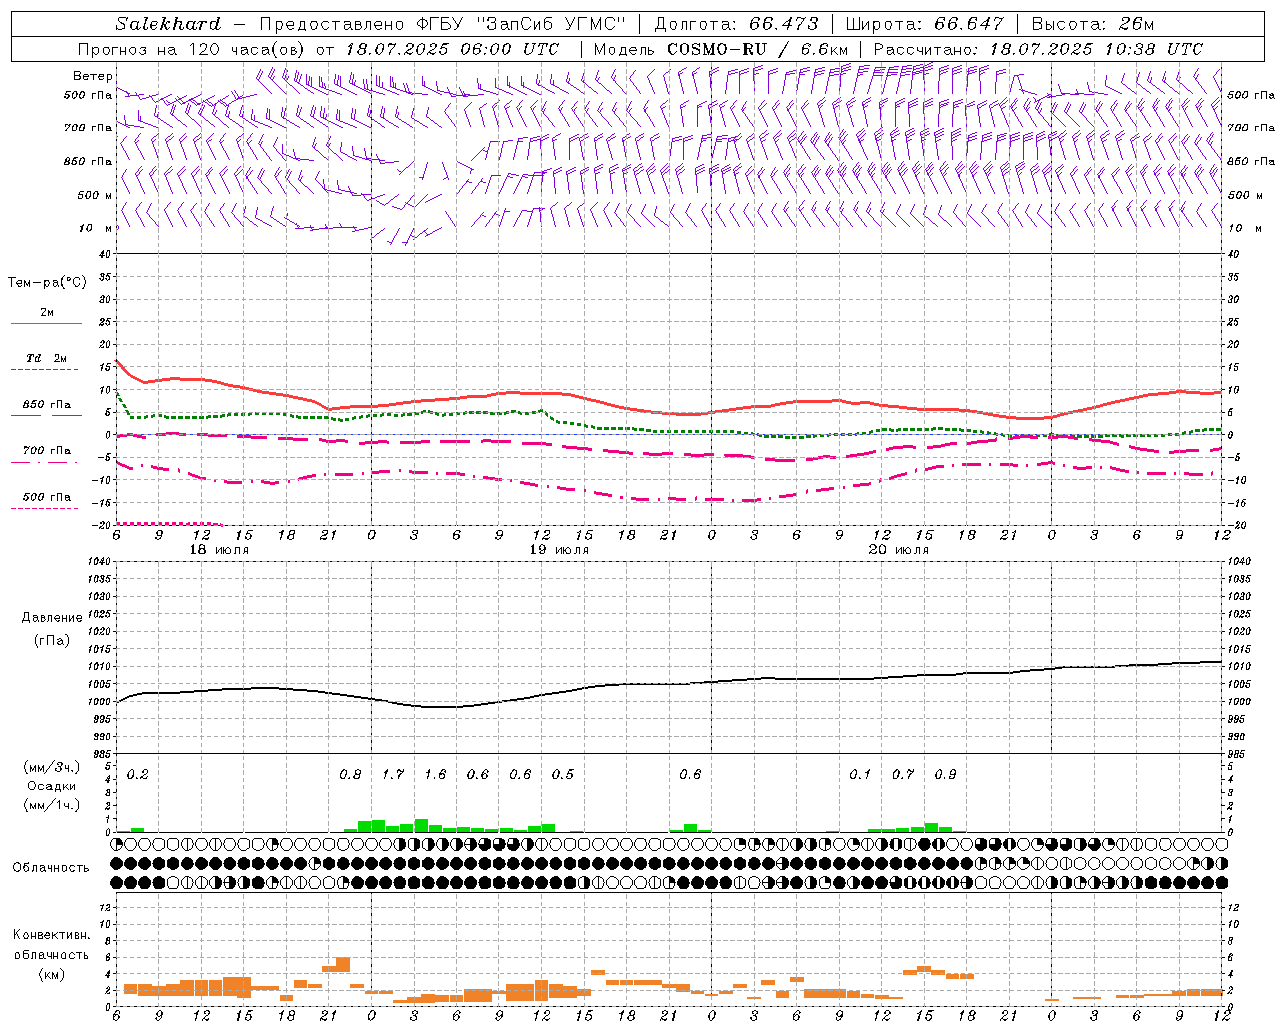Viewport: 1280px width, 1024px height.
Task: Click the 0.1 precipitation total
Action: [860, 775]
